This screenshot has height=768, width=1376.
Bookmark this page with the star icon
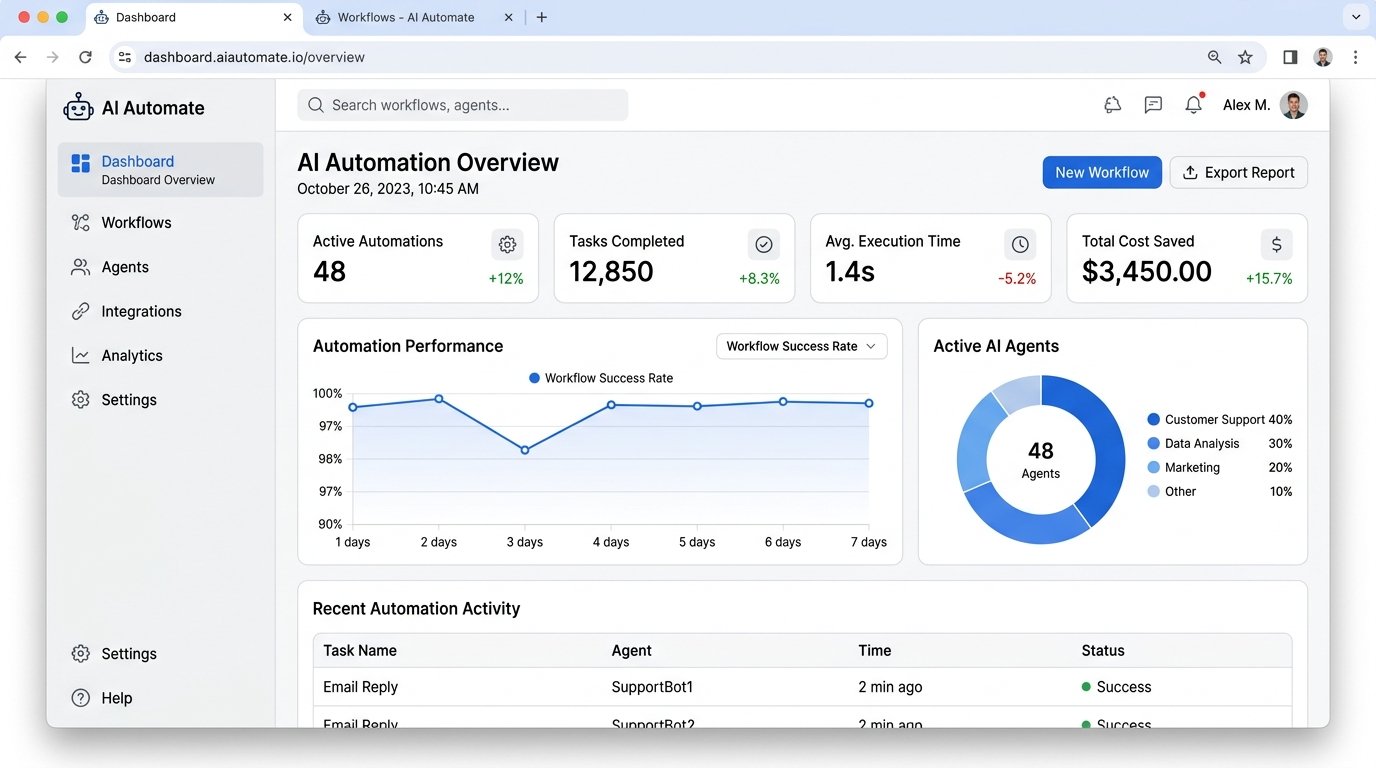[x=1245, y=57]
